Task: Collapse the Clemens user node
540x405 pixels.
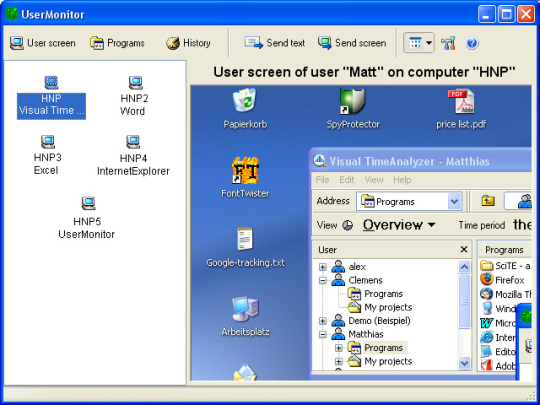Action: coord(322,280)
